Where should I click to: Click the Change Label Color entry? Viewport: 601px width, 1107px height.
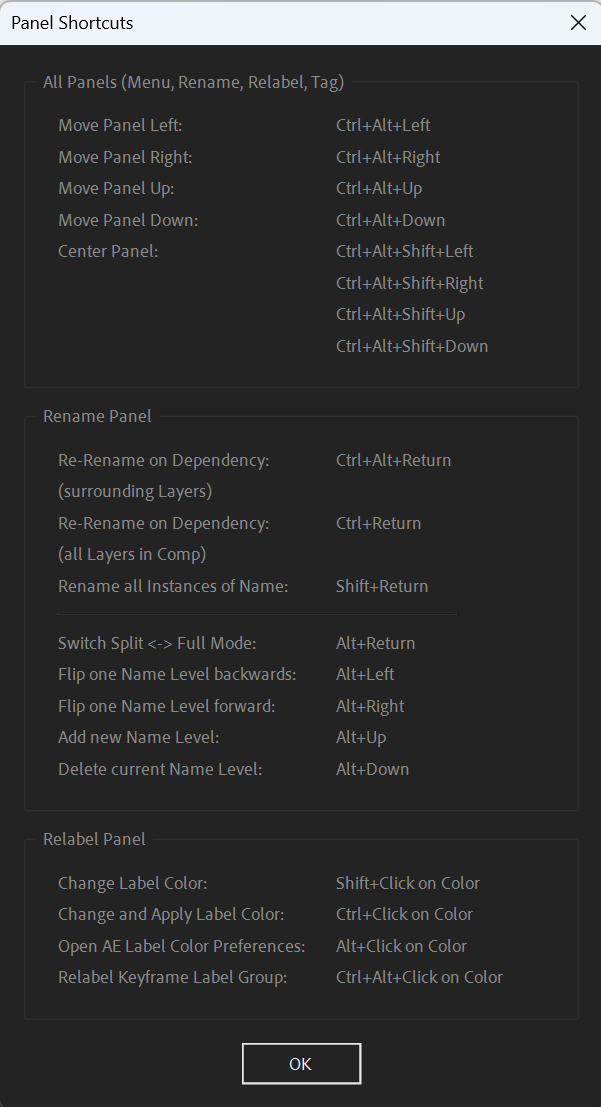click(x=133, y=883)
